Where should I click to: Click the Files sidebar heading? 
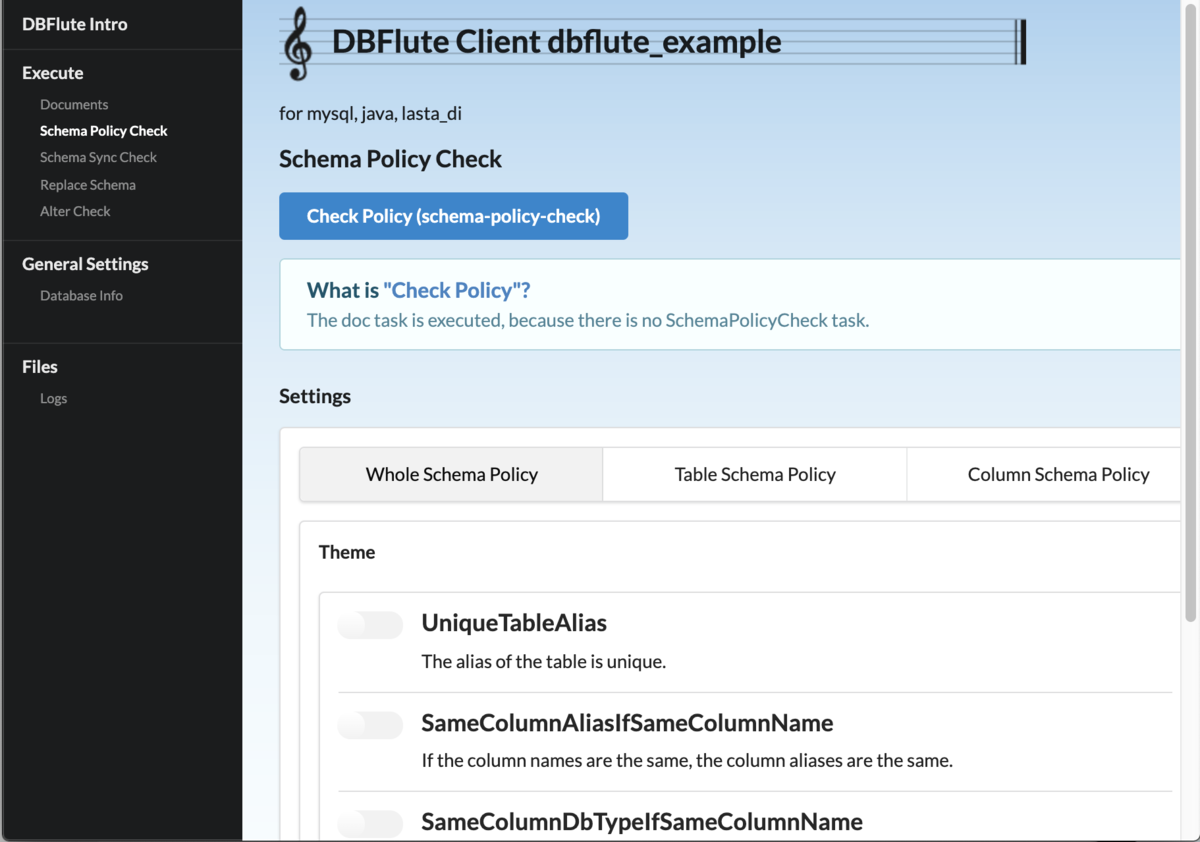40,367
